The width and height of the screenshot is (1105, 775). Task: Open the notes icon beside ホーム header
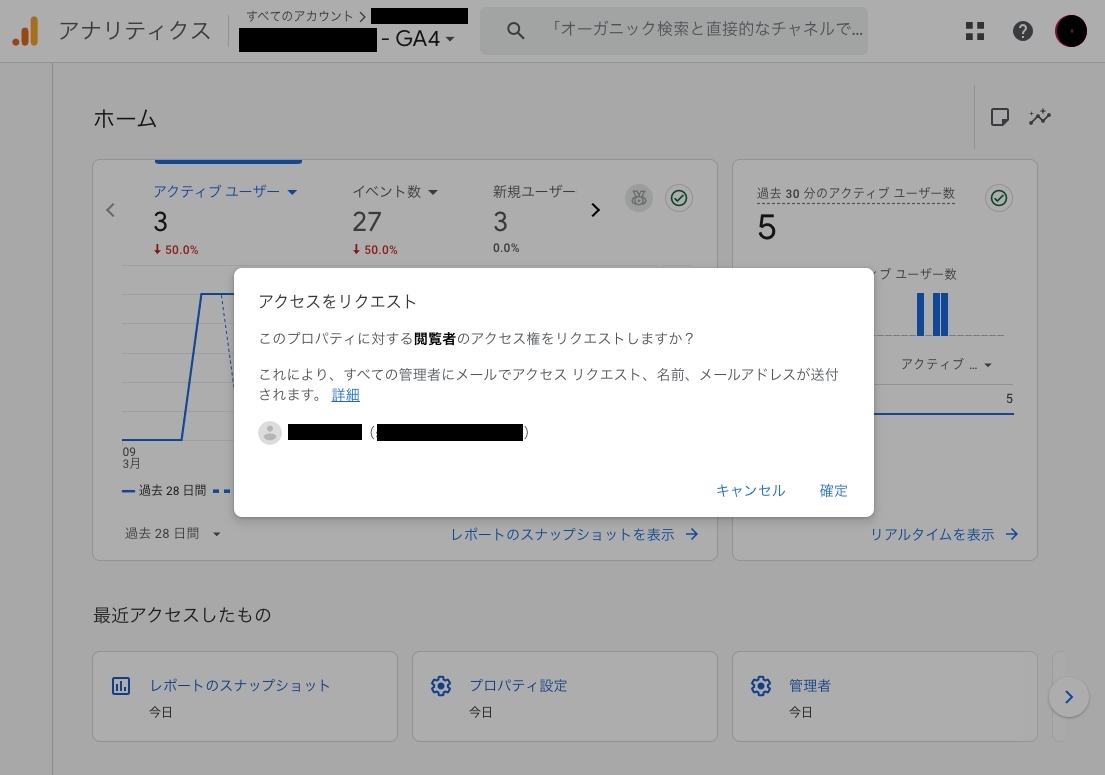coord(999,117)
